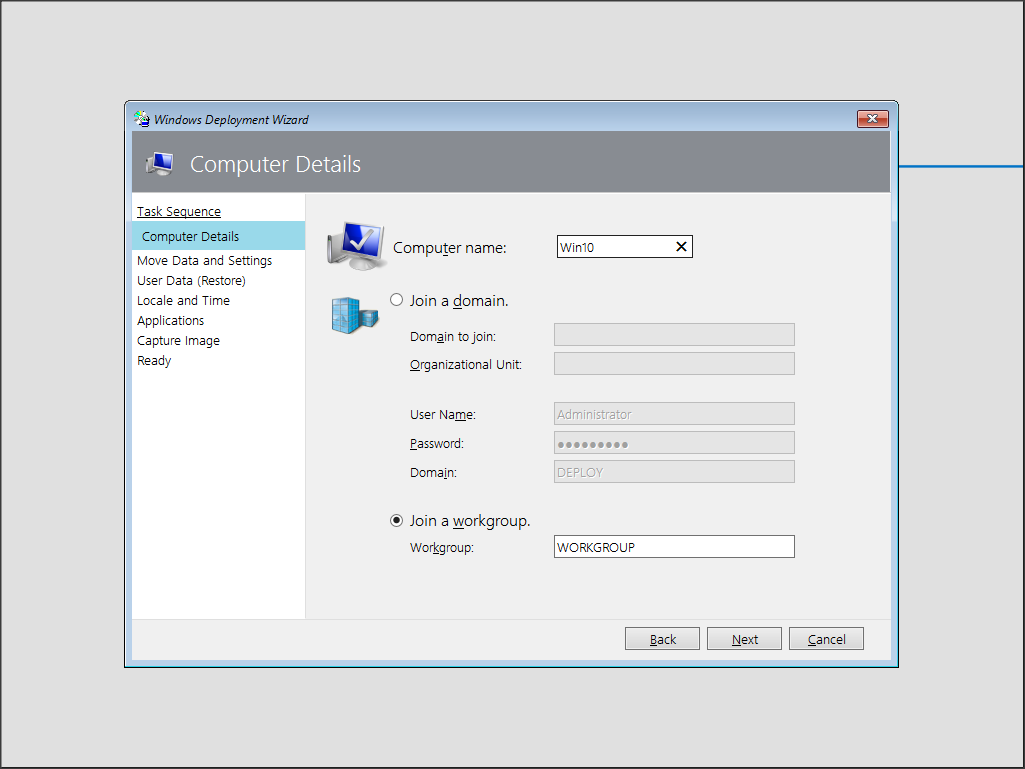Select the Join a domain radio button
The image size is (1025, 769).
coord(397,300)
